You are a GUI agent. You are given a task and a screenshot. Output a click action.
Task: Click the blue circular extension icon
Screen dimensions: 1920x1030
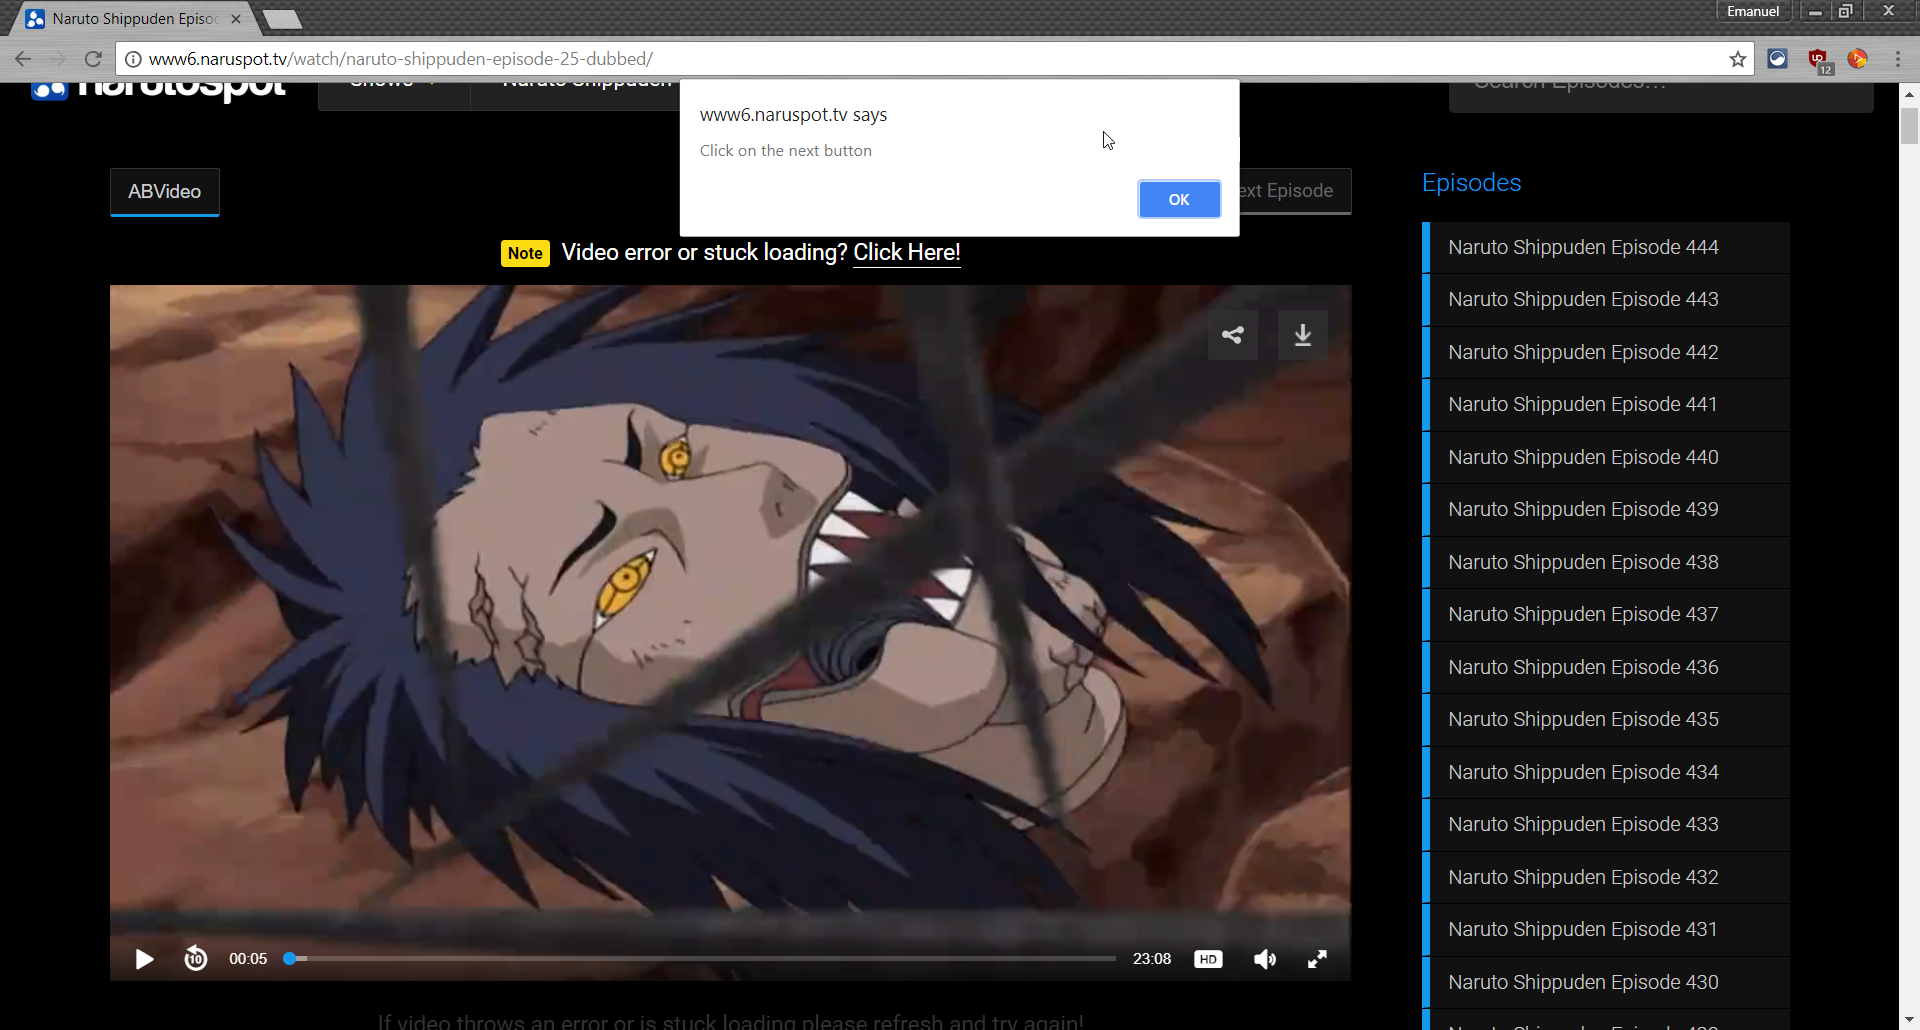pyautogui.click(x=1777, y=59)
